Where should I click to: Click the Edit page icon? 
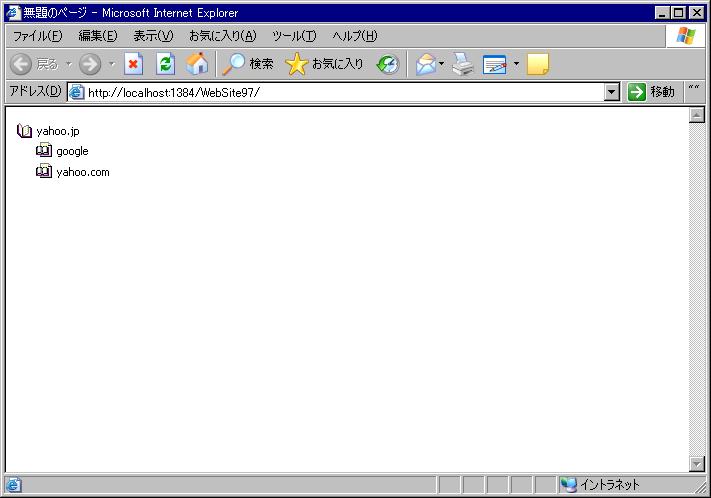point(494,64)
